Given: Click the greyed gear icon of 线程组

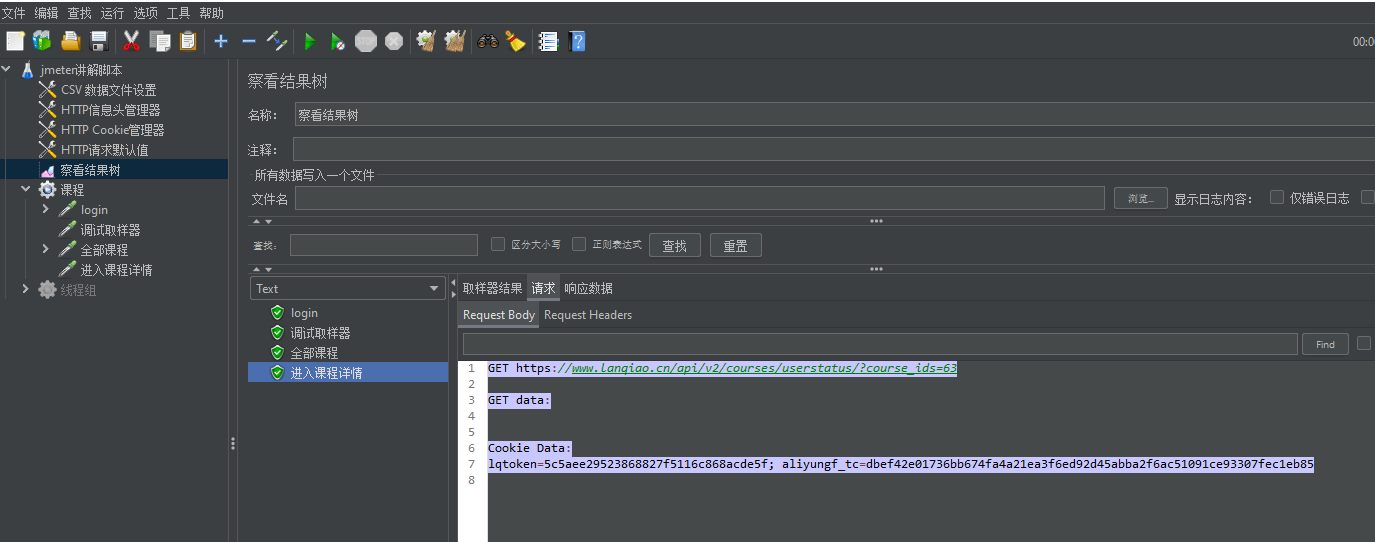Looking at the screenshot, I should pyautogui.click(x=47, y=290).
